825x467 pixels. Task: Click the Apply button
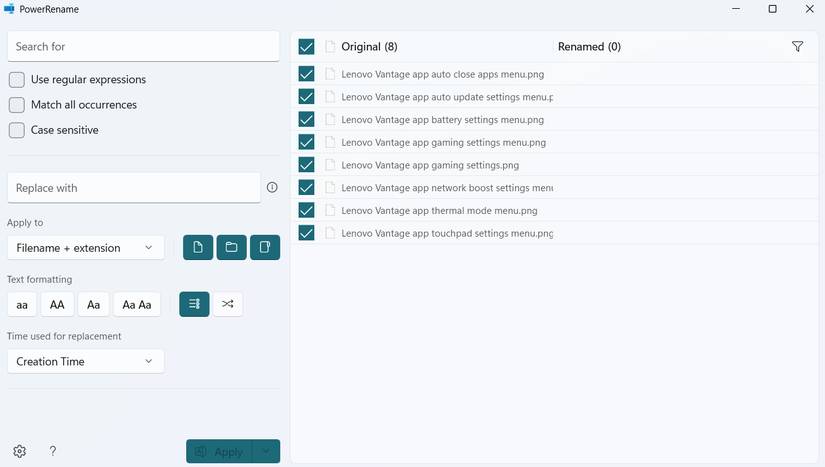click(219, 451)
